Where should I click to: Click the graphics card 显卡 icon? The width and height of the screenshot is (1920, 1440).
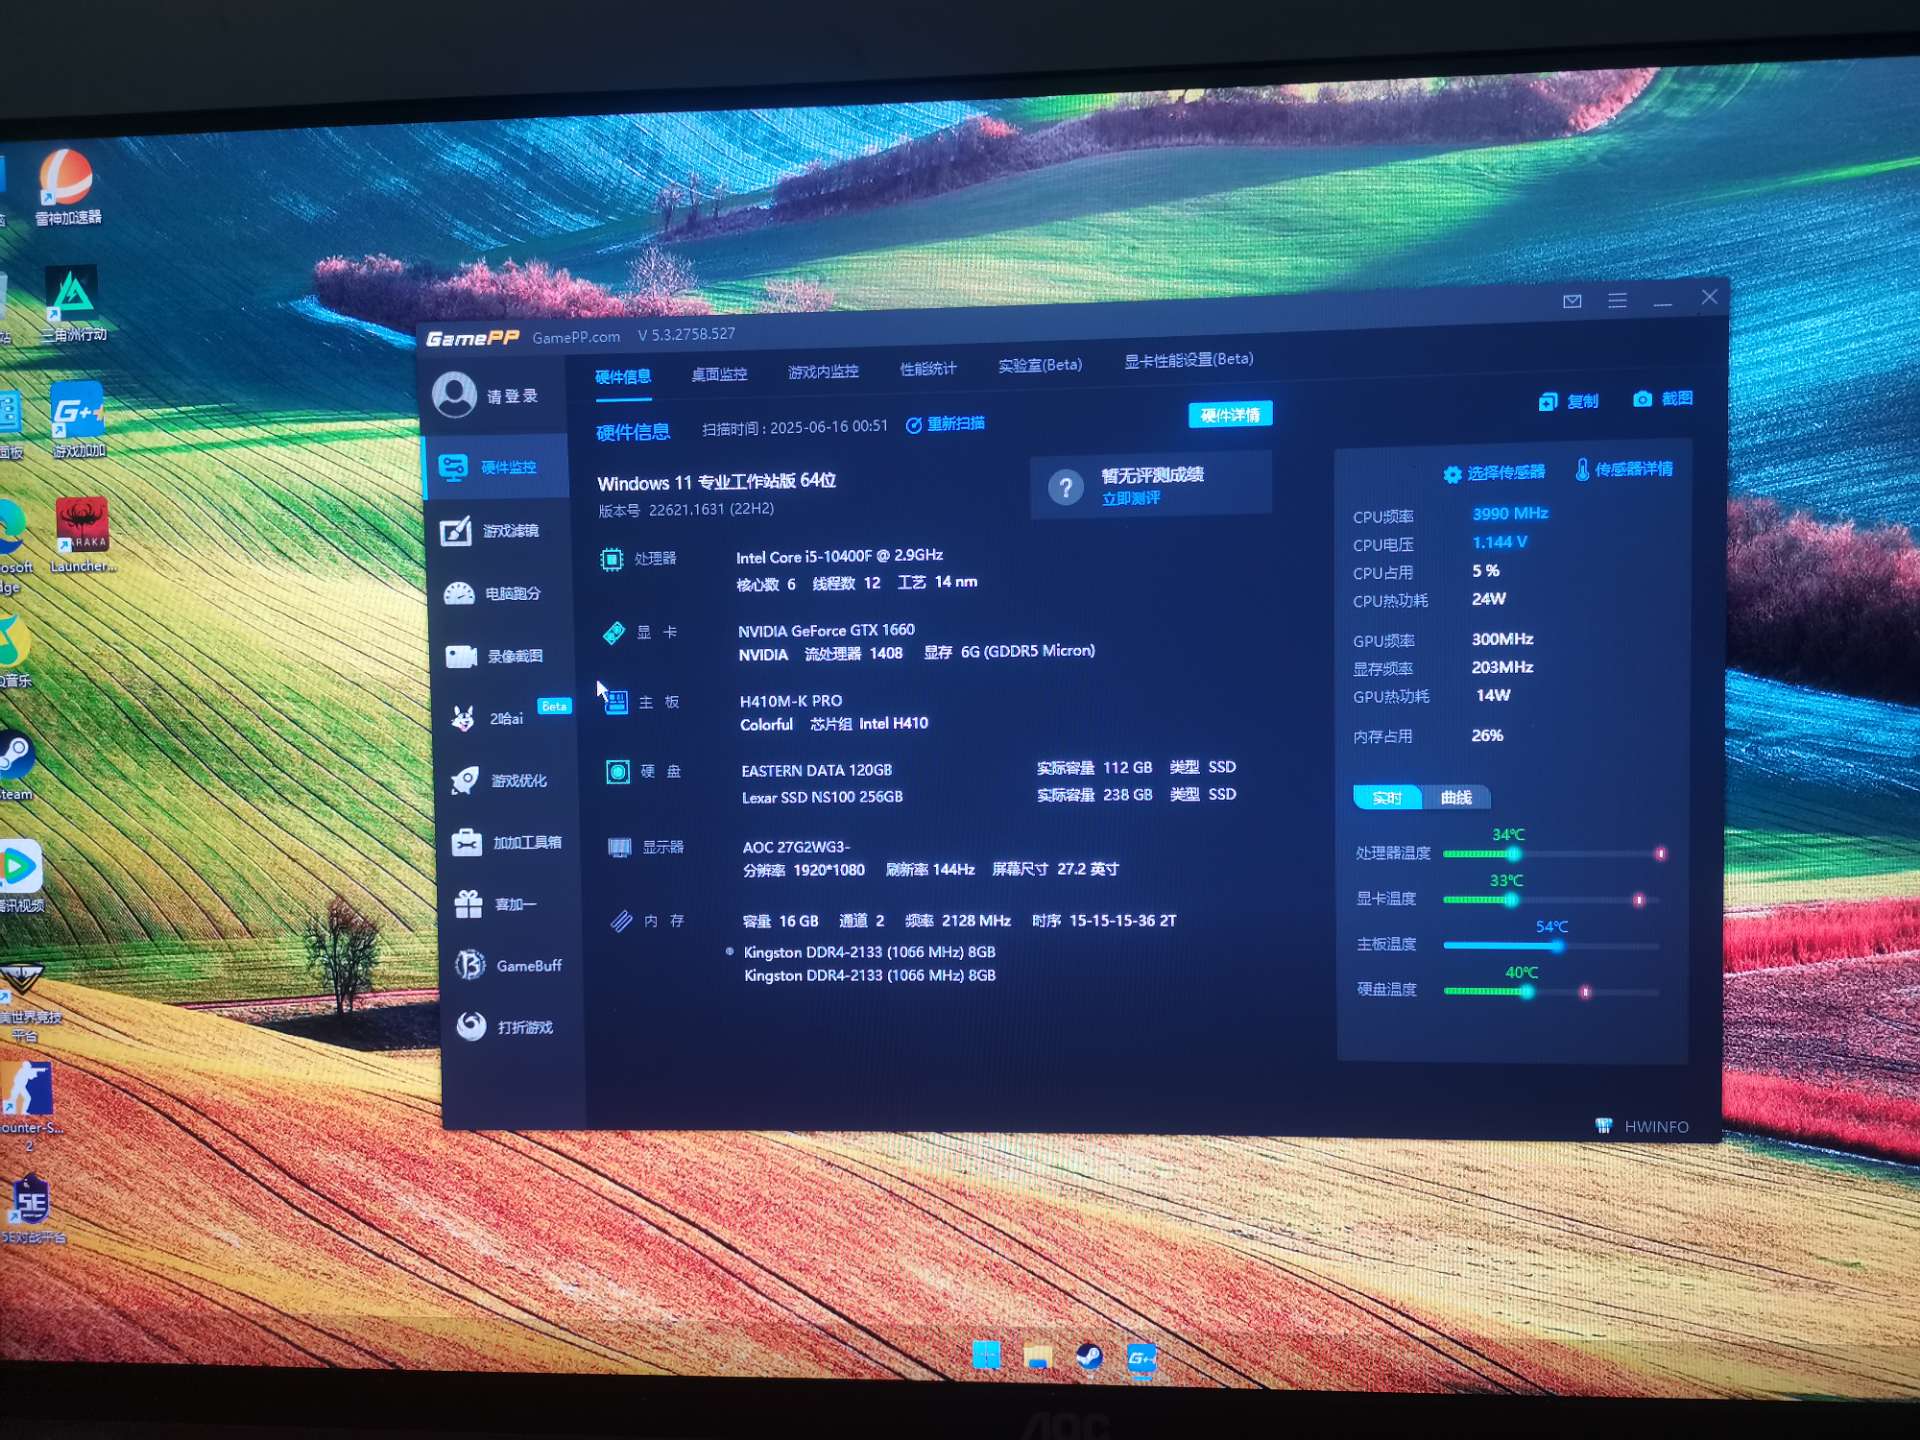[x=613, y=633]
